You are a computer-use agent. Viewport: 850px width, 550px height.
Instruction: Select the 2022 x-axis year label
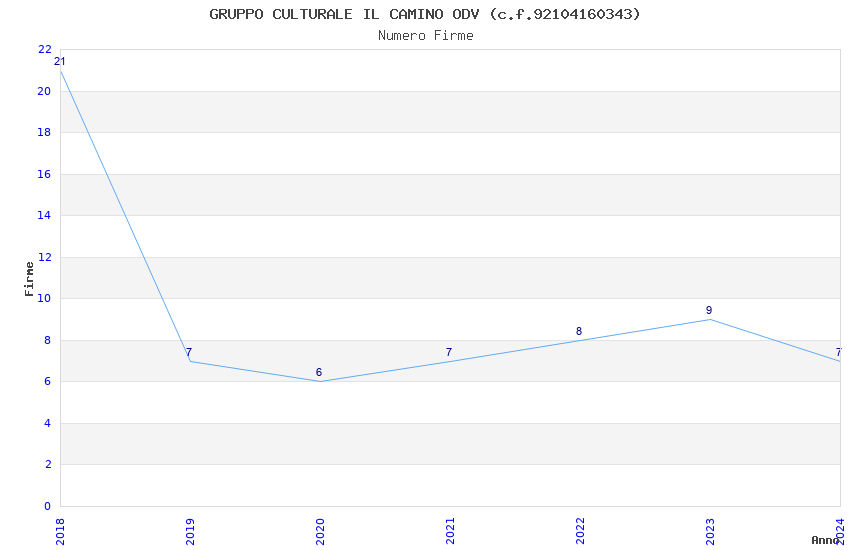tap(580, 532)
